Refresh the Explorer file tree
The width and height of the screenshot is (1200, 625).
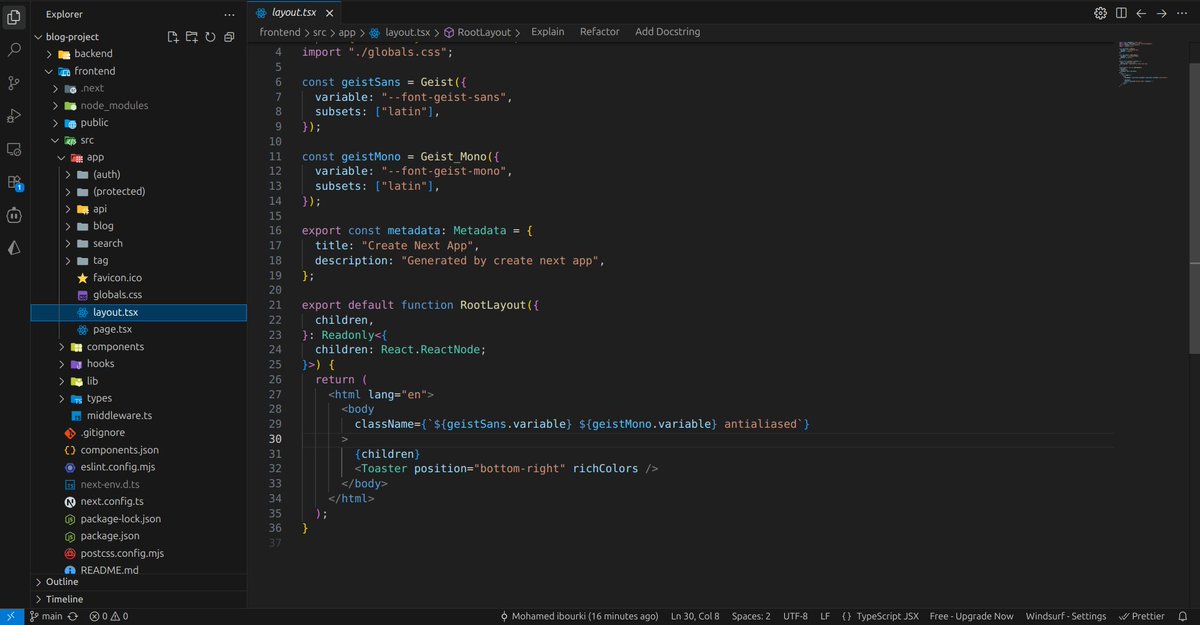point(210,37)
